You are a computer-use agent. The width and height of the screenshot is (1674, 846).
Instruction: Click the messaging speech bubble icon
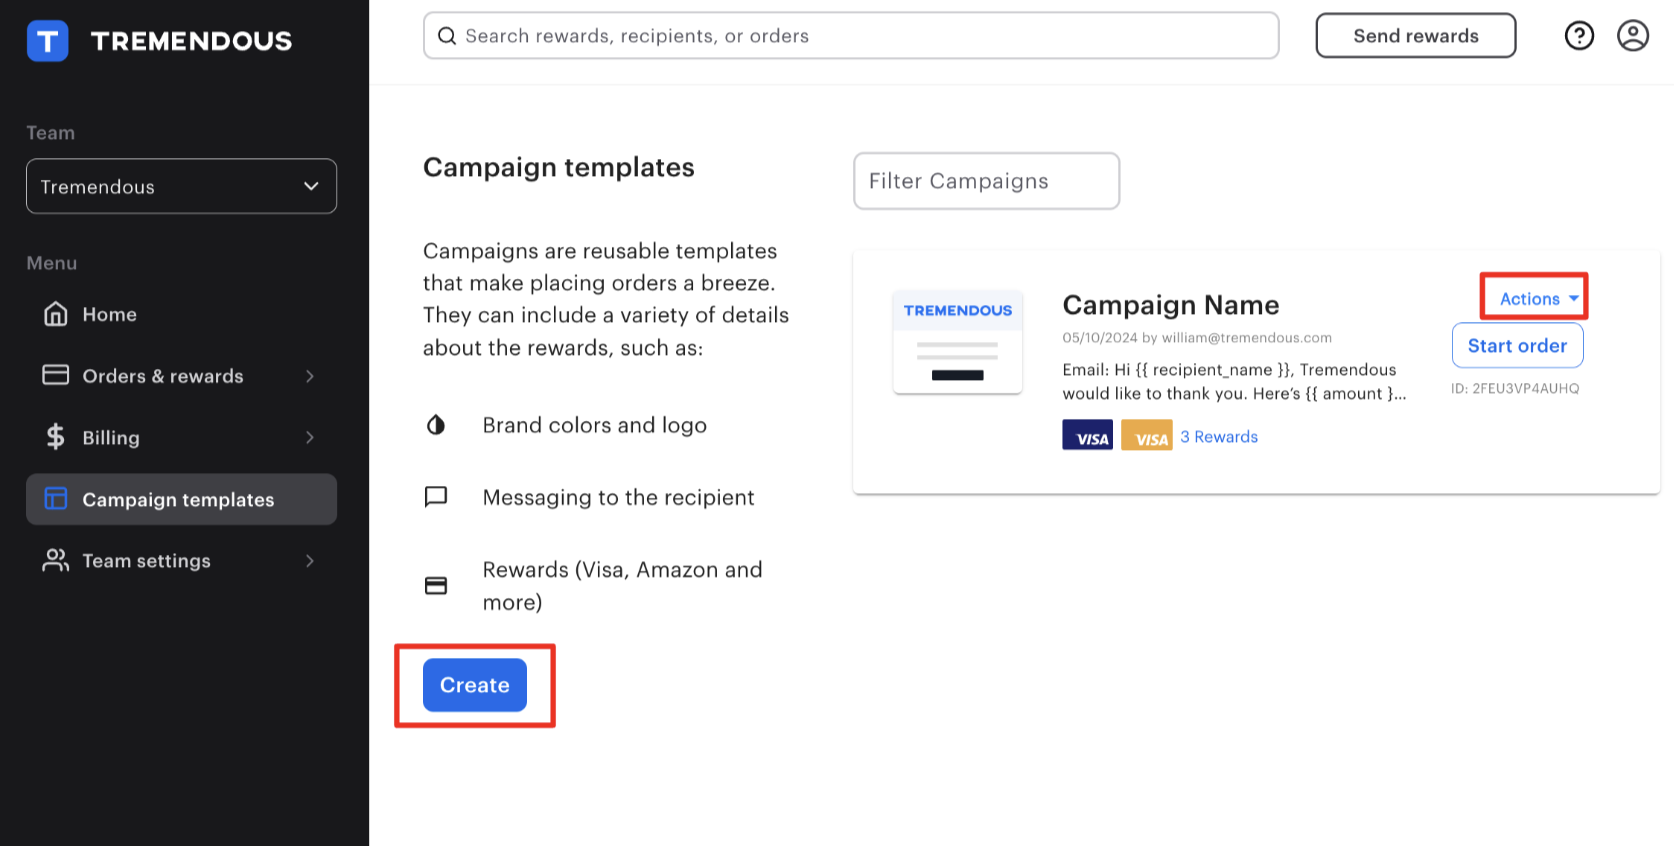(436, 497)
